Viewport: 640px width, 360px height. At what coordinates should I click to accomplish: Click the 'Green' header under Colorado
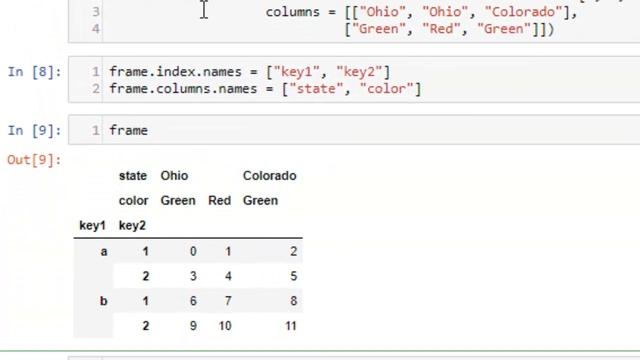coord(260,201)
